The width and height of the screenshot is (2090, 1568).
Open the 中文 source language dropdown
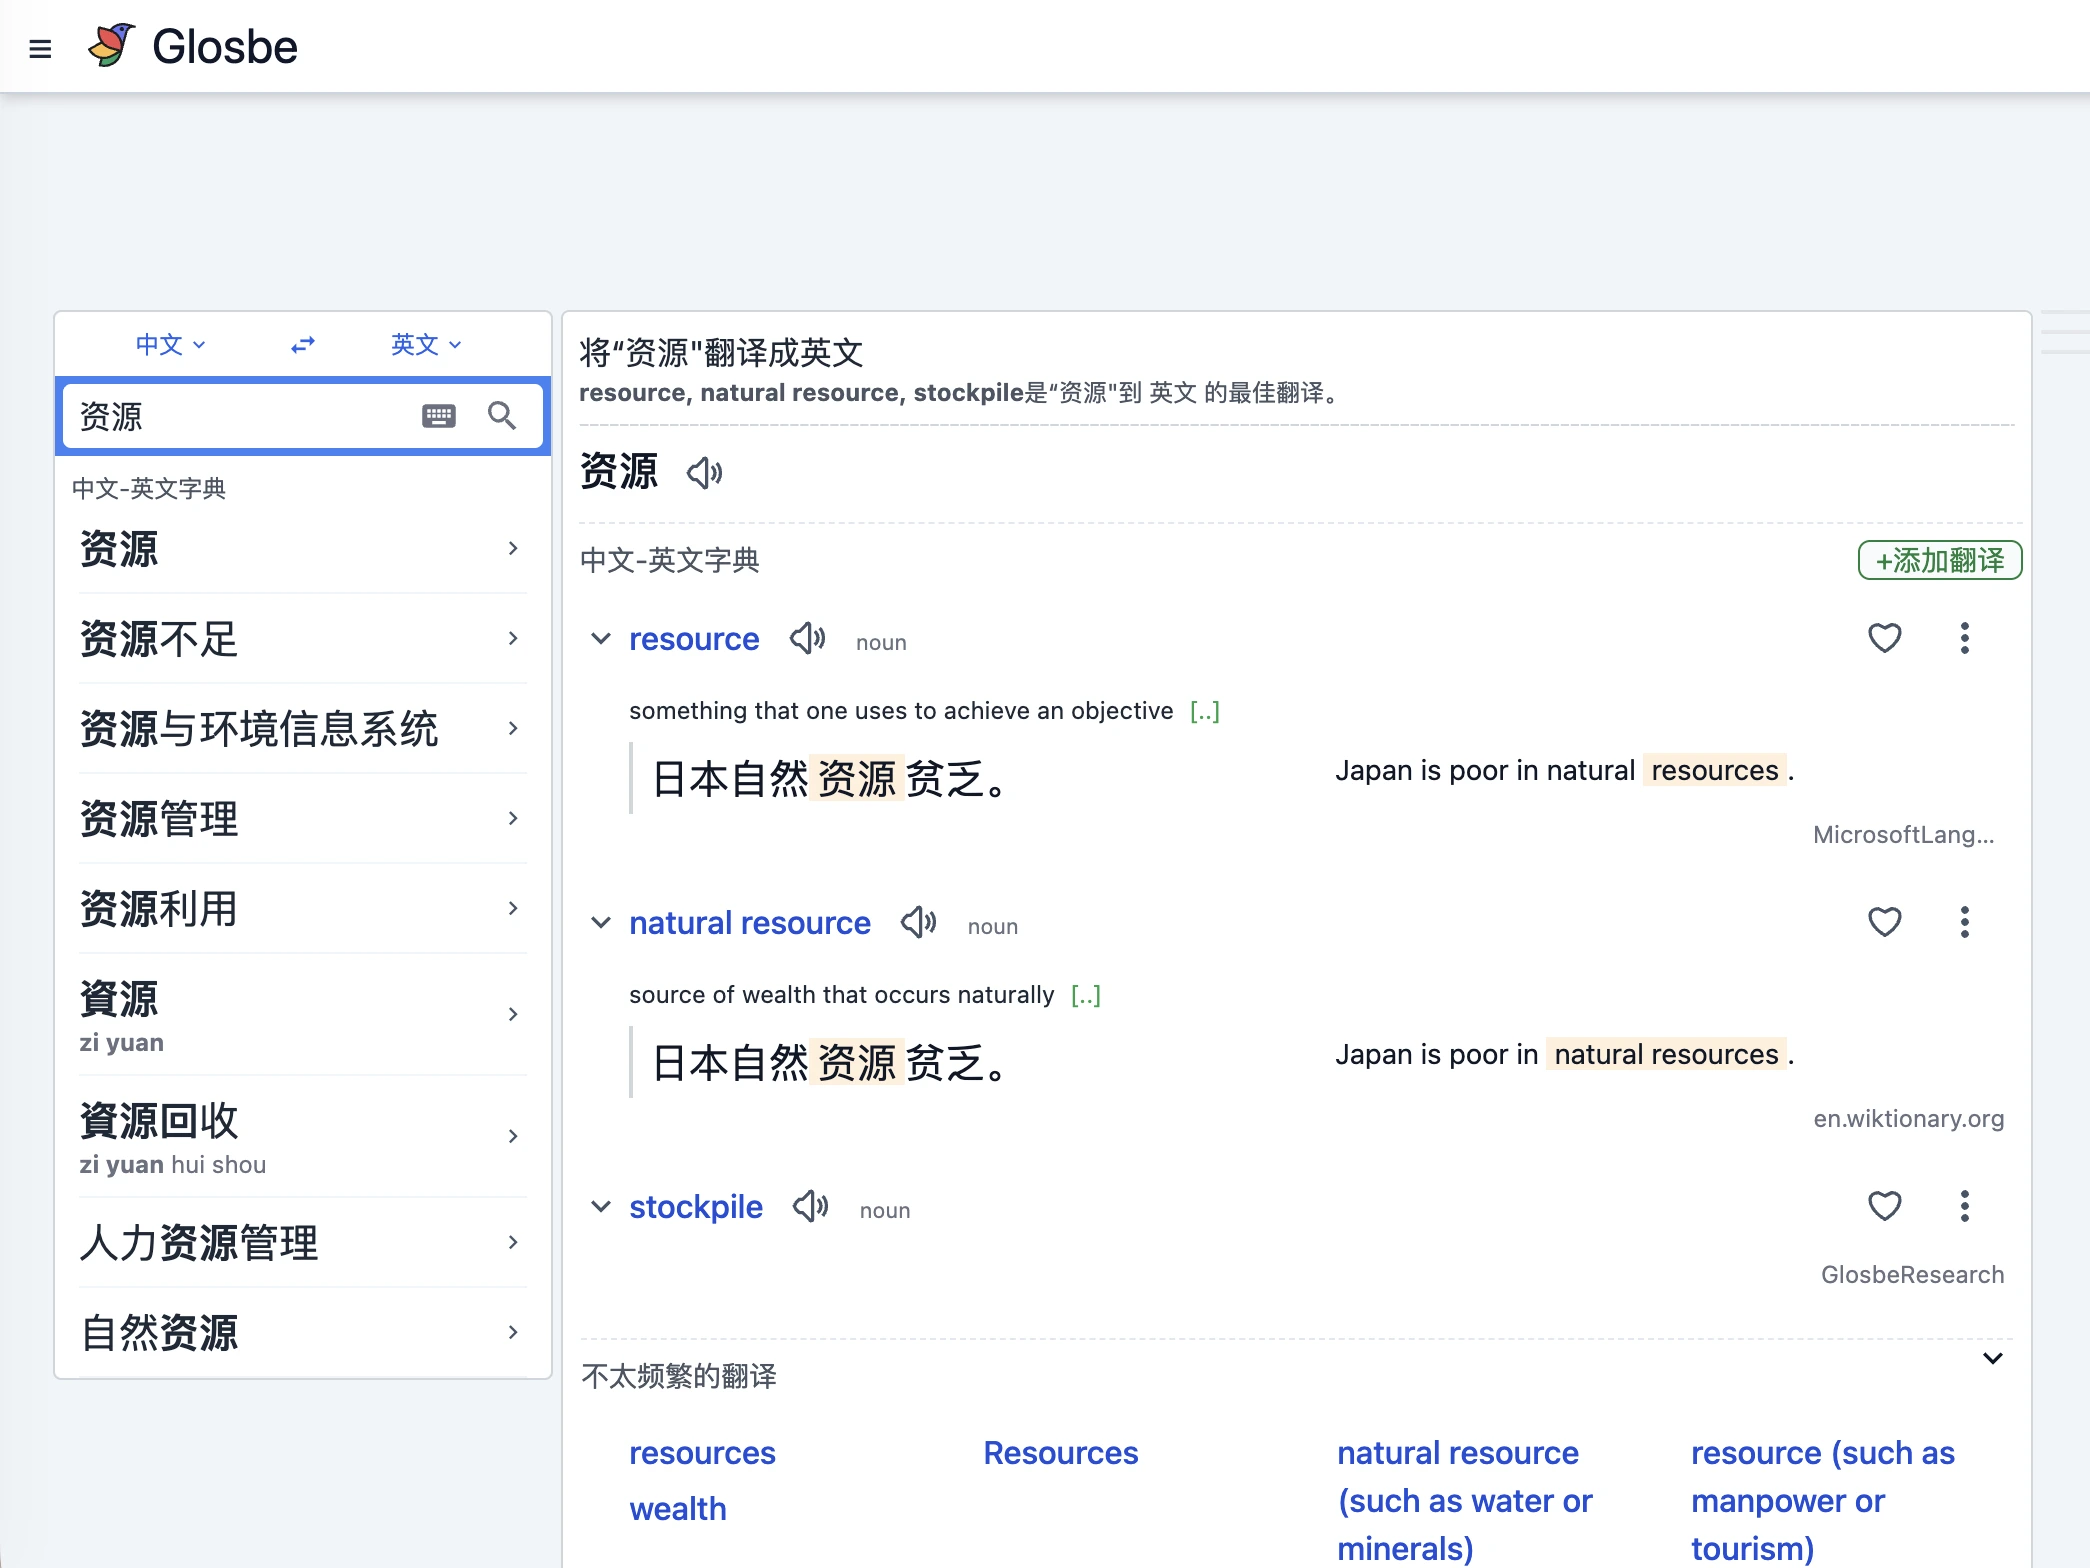(x=170, y=345)
